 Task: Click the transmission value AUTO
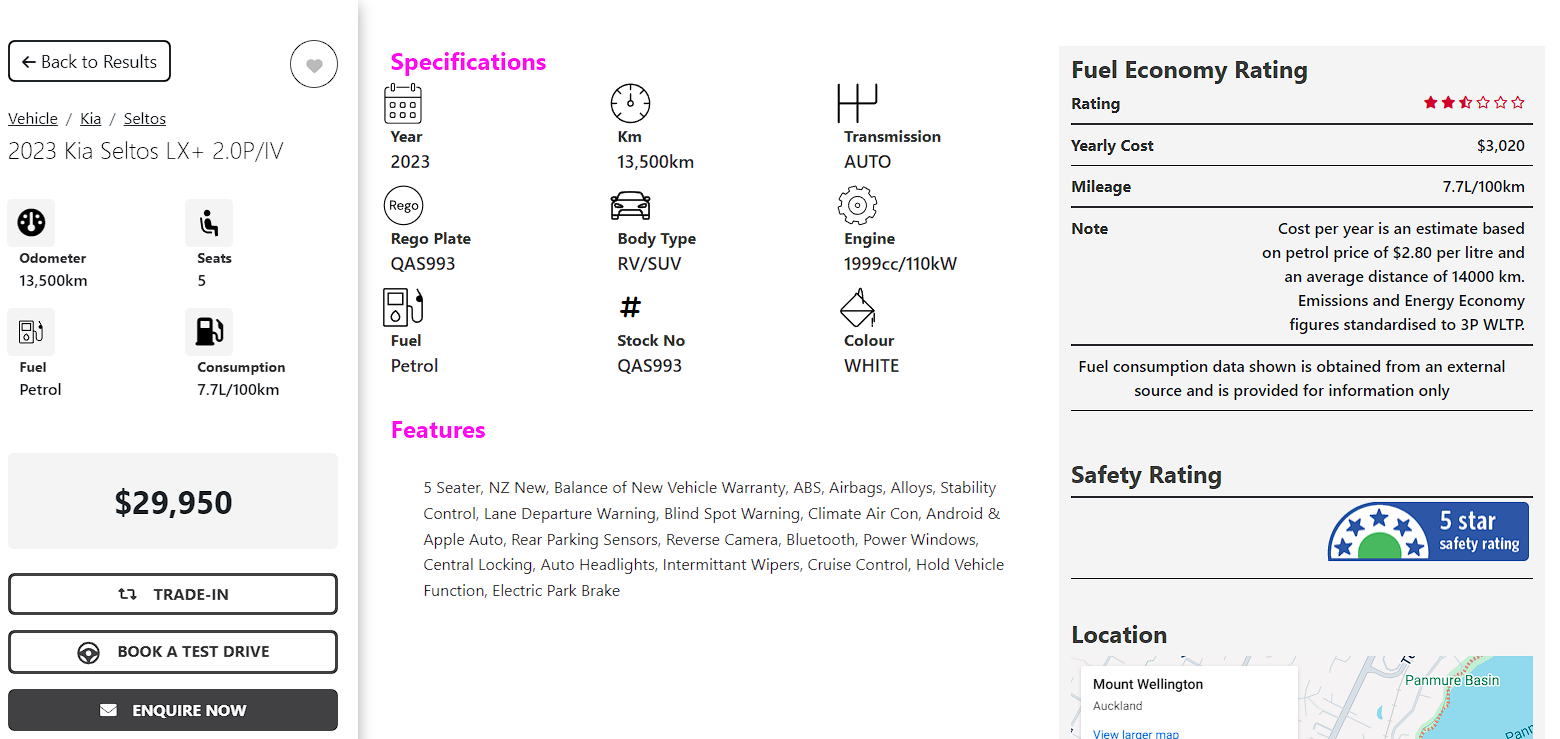tap(867, 162)
